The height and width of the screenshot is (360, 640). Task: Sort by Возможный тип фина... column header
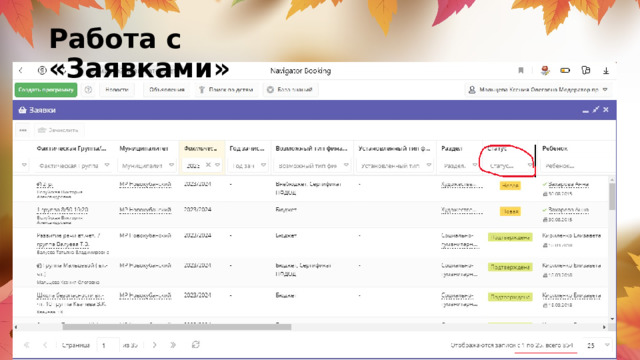point(311,149)
